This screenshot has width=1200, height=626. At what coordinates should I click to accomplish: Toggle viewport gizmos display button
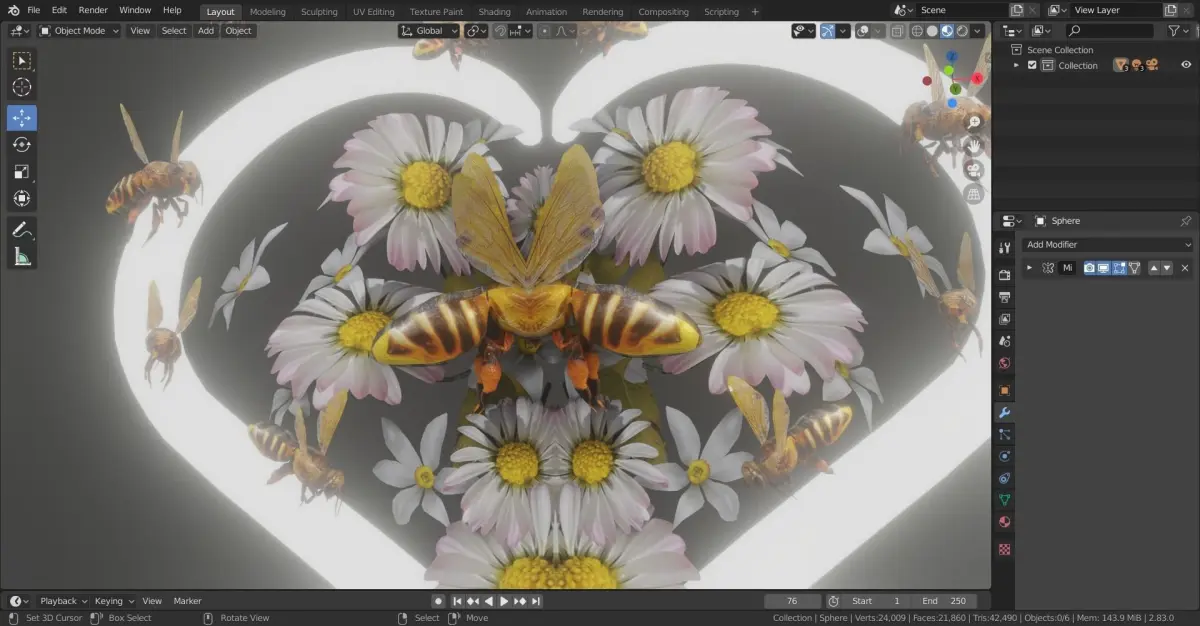click(x=828, y=31)
